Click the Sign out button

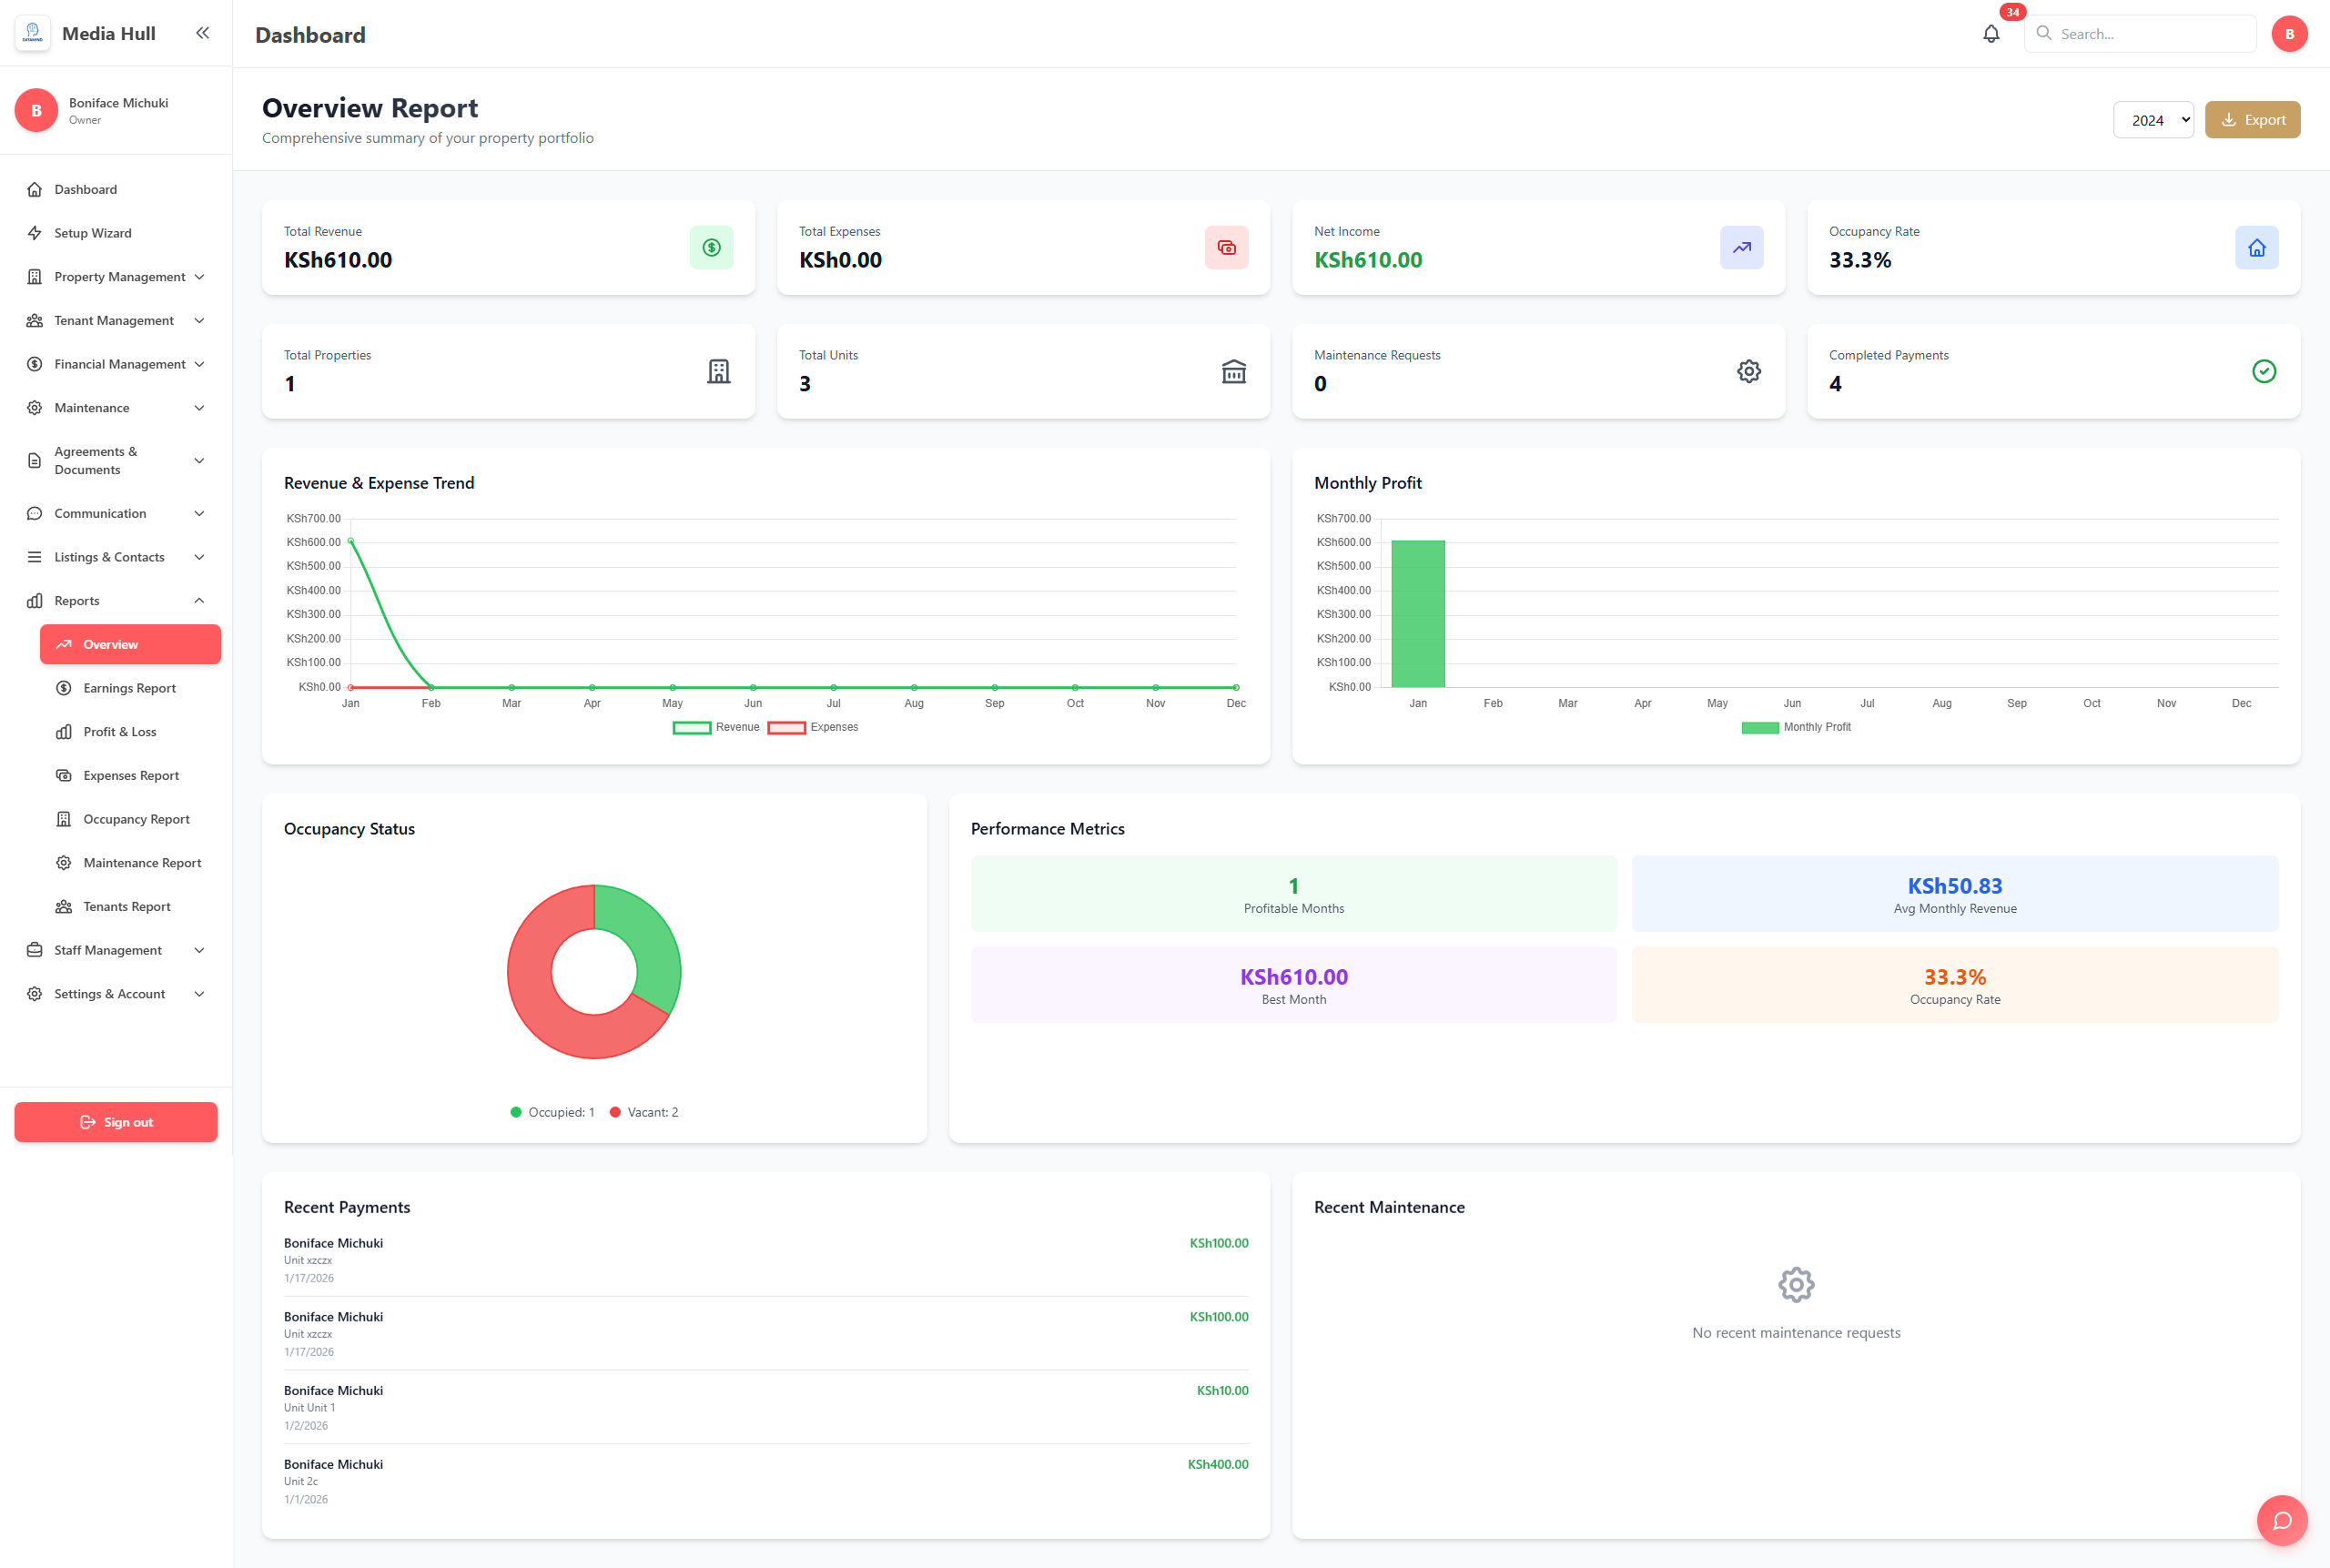point(116,1122)
